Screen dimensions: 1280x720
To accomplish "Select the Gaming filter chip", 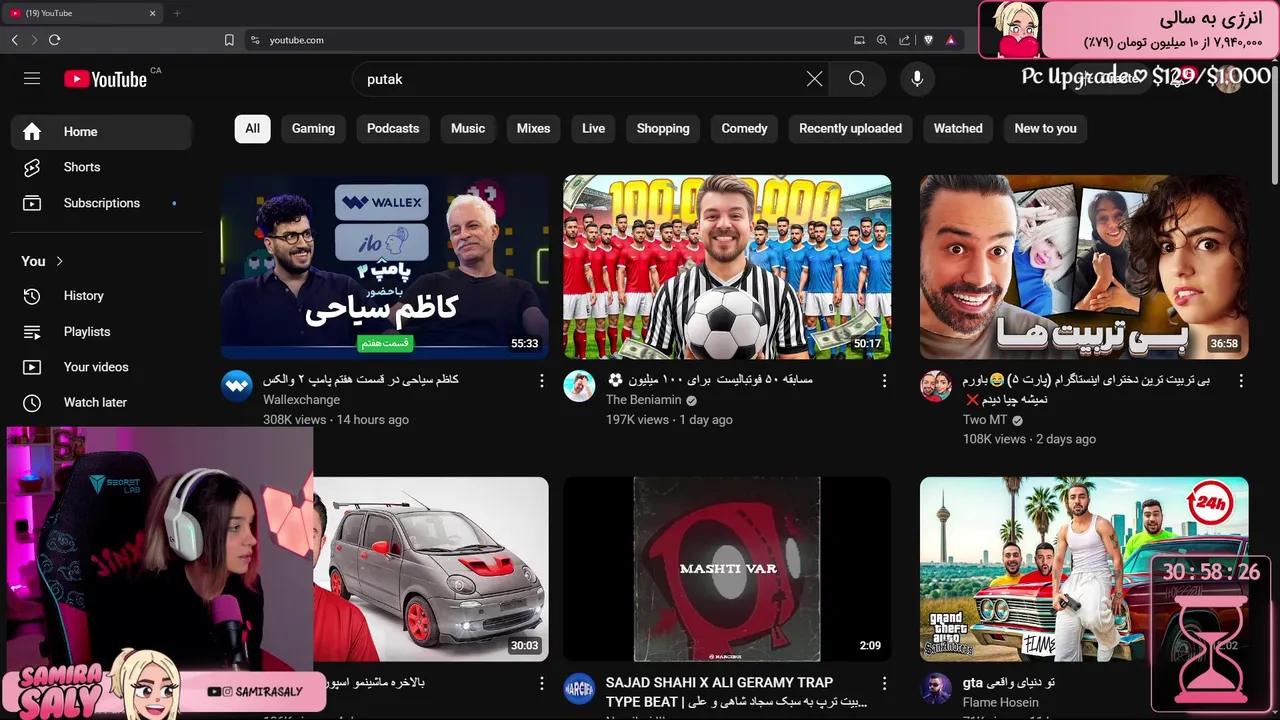I will 313,128.
